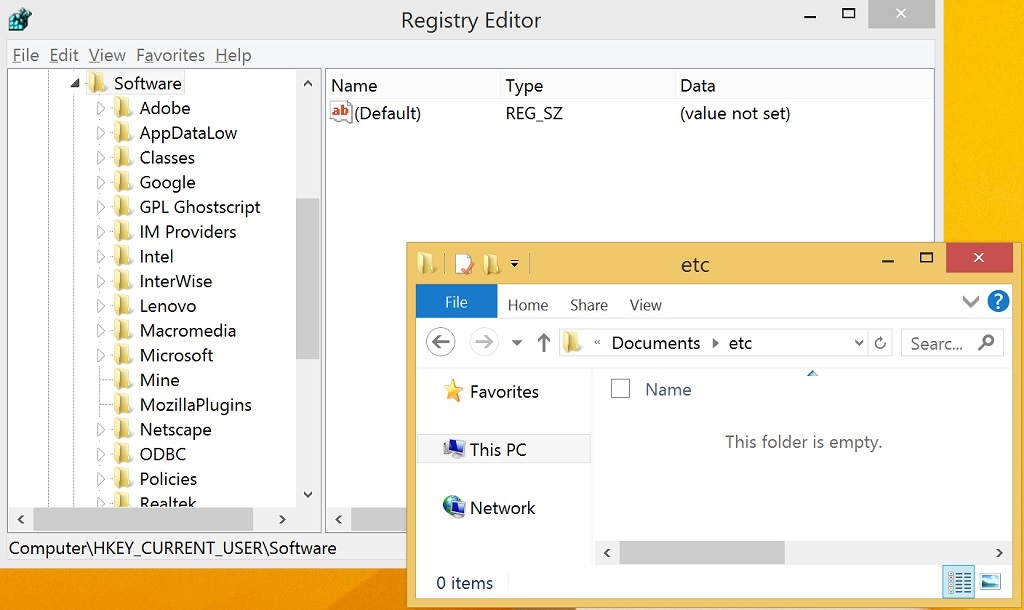Image resolution: width=1024 pixels, height=610 pixels.
Task: Click the AppDataLow key folder icon
Action: pos(123,133)
